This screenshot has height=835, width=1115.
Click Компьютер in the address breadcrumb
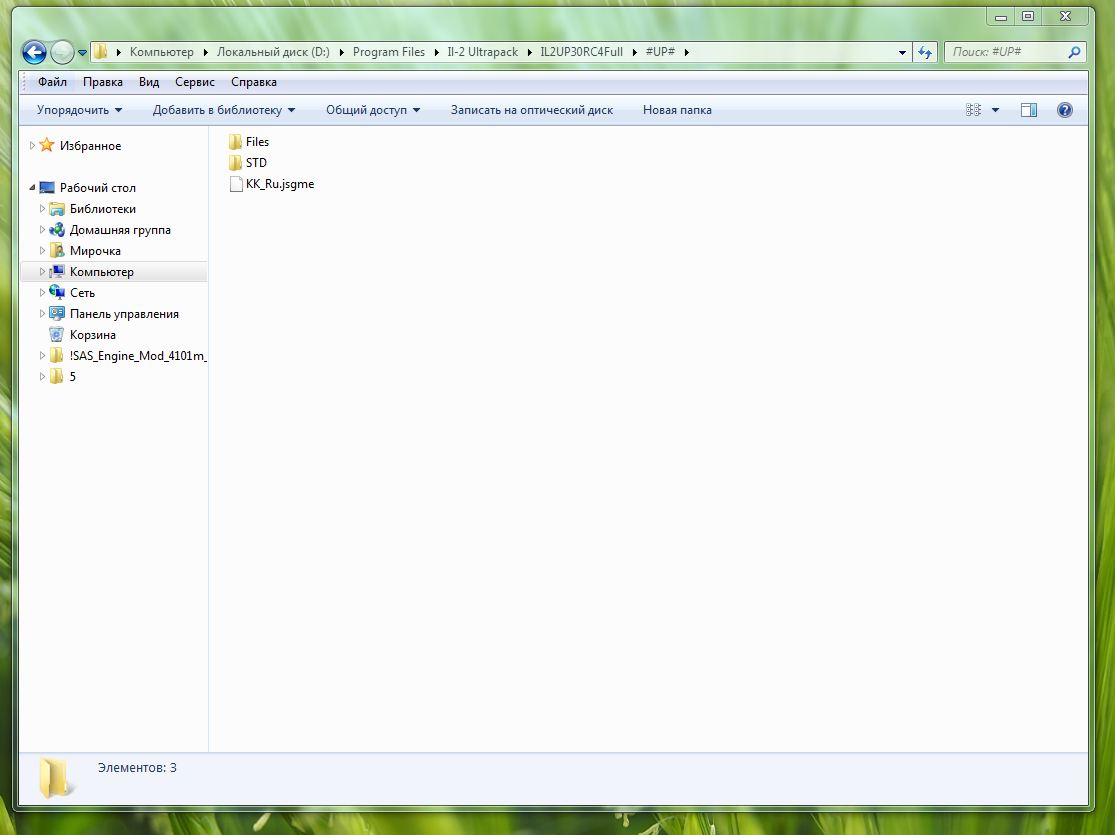point(161,52)
